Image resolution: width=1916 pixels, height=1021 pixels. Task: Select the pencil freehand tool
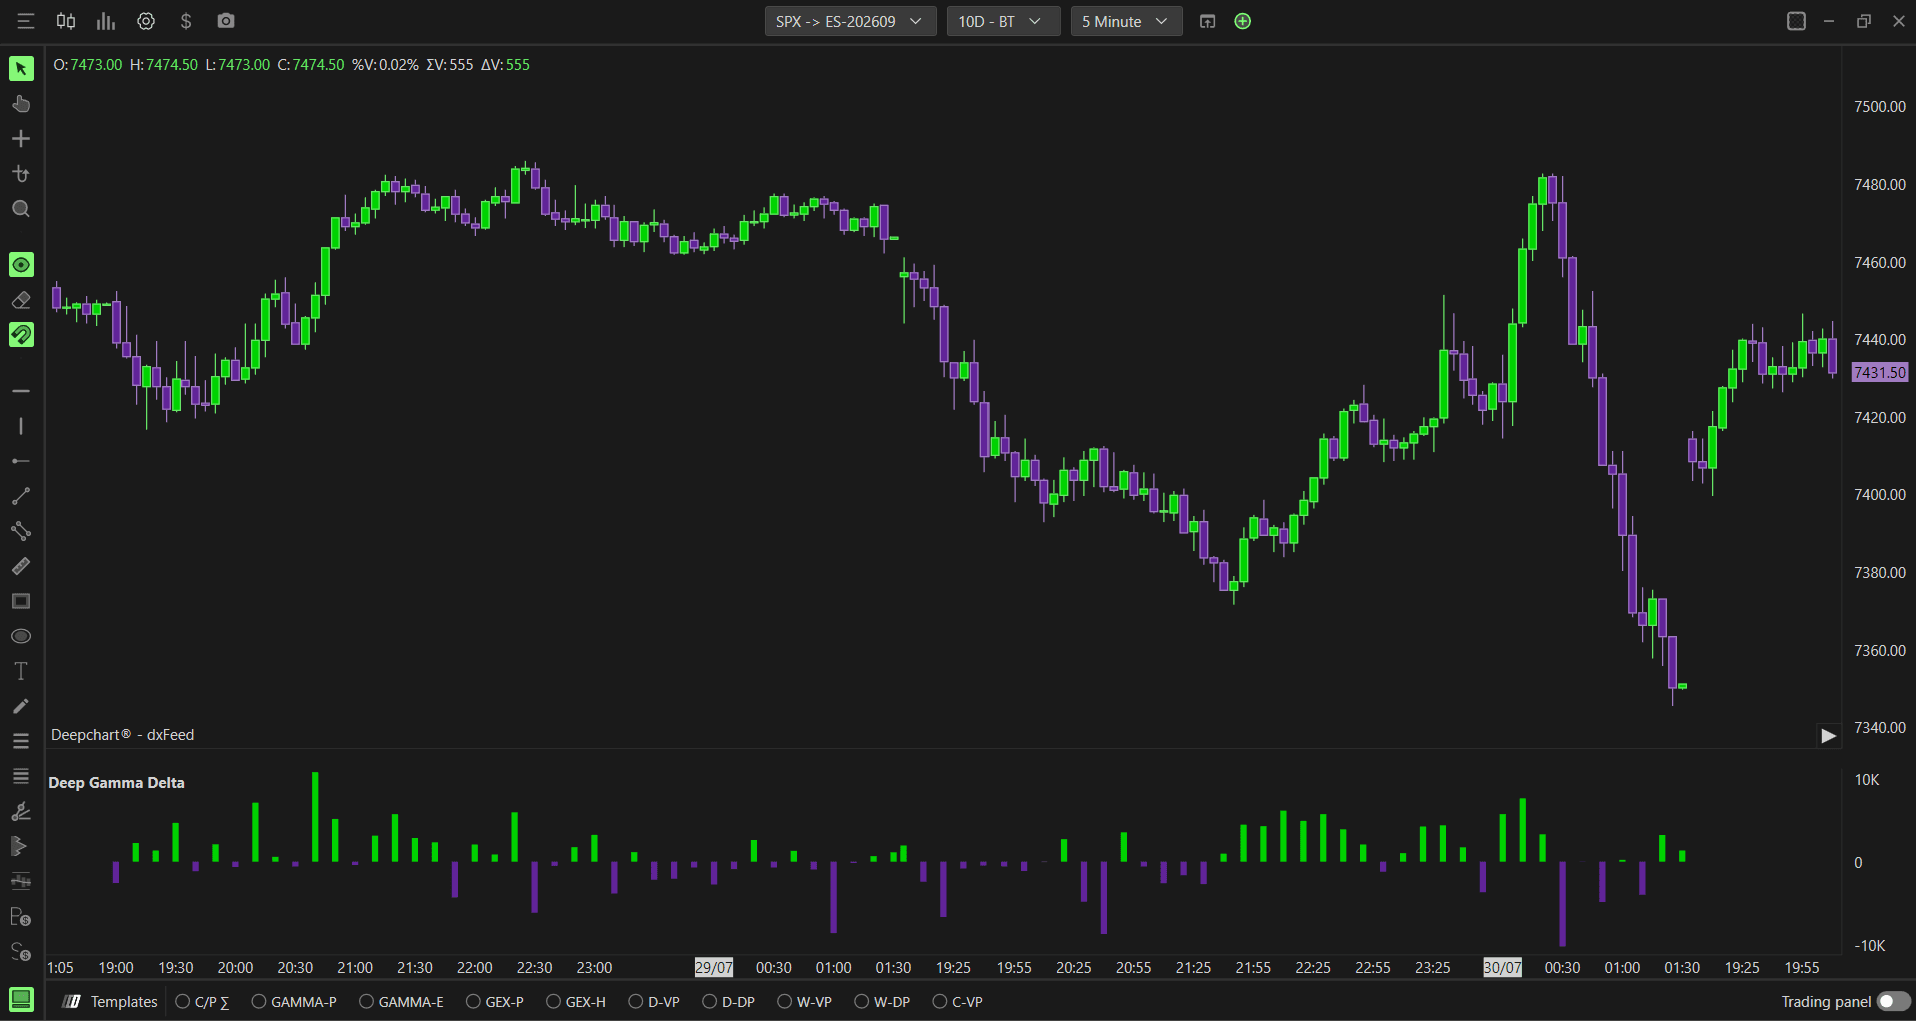[21, 706]
